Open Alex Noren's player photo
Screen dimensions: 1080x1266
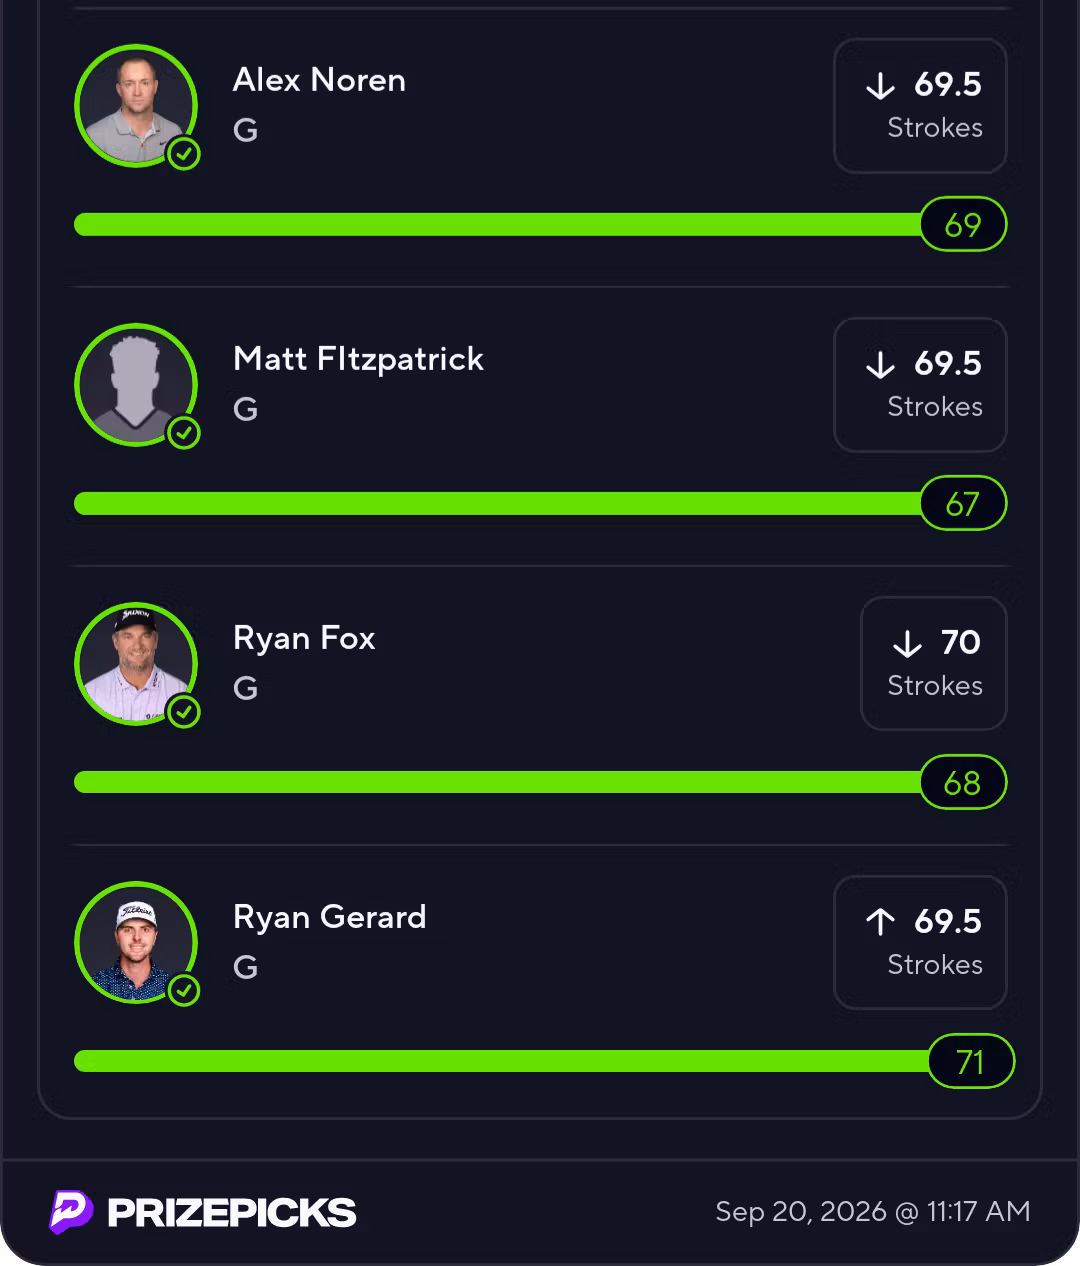(136, 106)
